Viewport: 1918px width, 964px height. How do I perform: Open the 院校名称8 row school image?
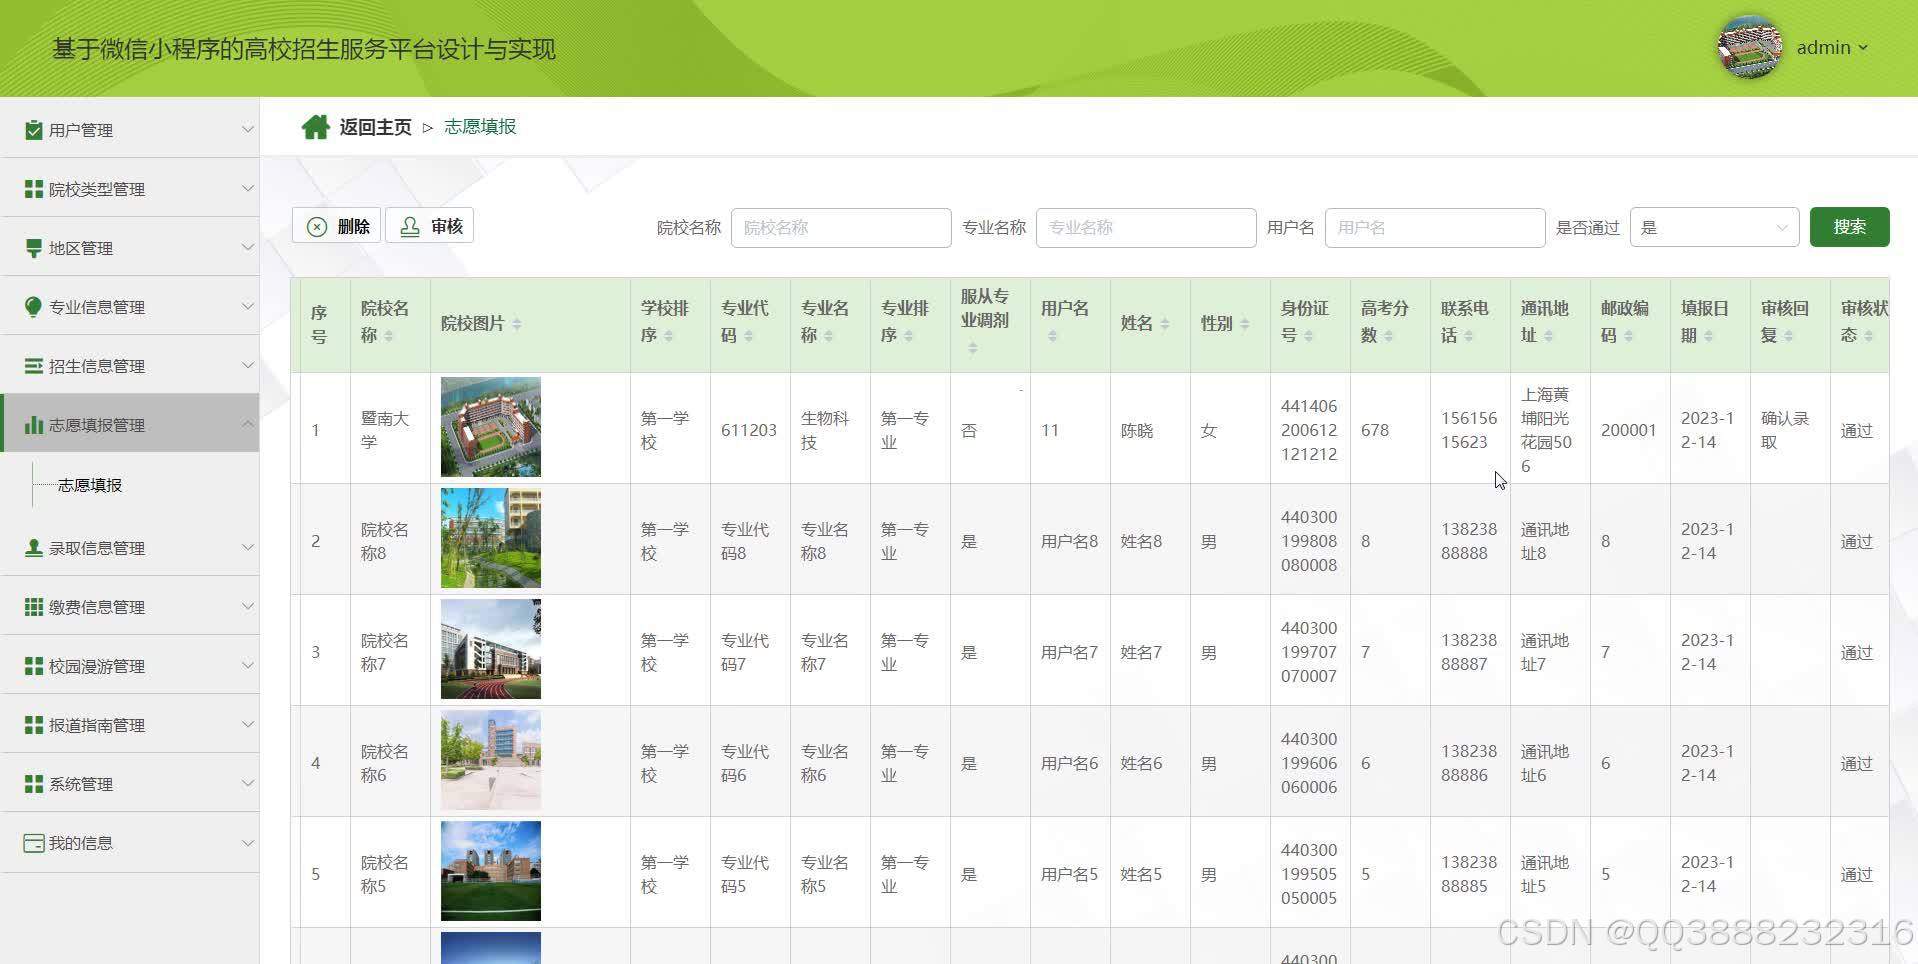pyautogui.click(x=491, y=538)
